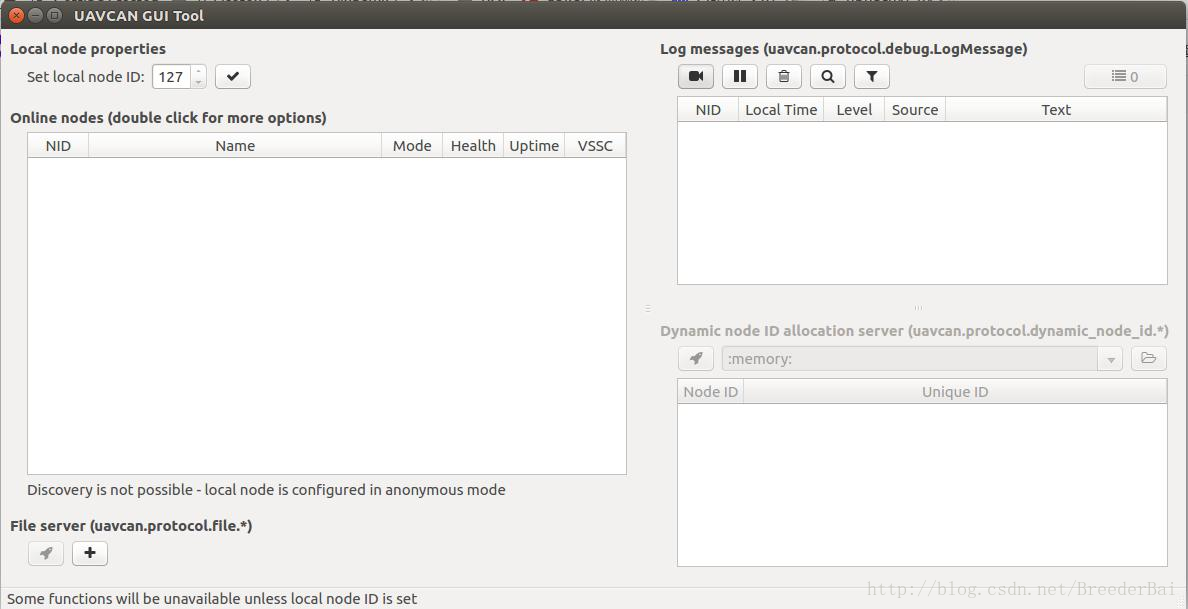Sort online nodes by Mode column
The width and height of the screenshot is (1188, 609).
412,145
